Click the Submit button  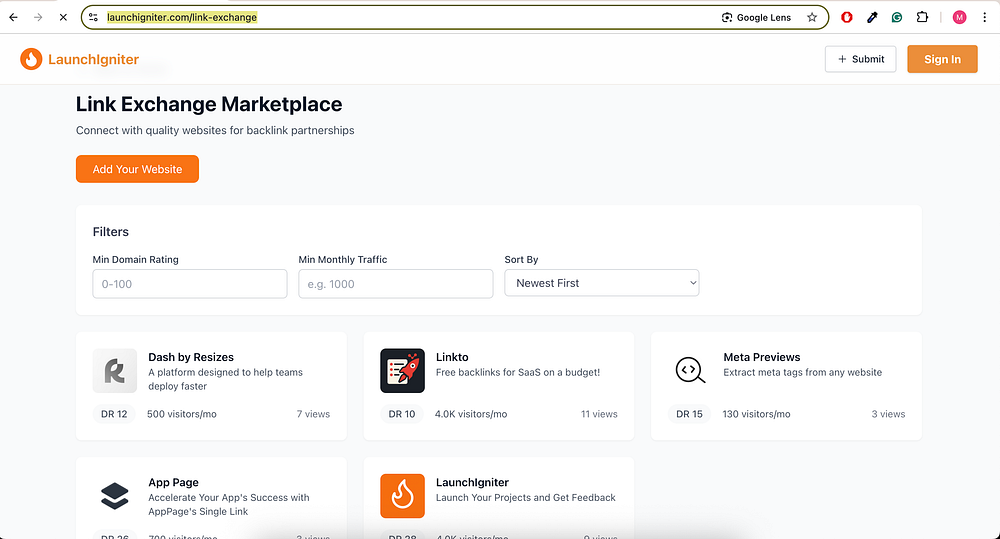pyautogui.click(x=860, y=59)
